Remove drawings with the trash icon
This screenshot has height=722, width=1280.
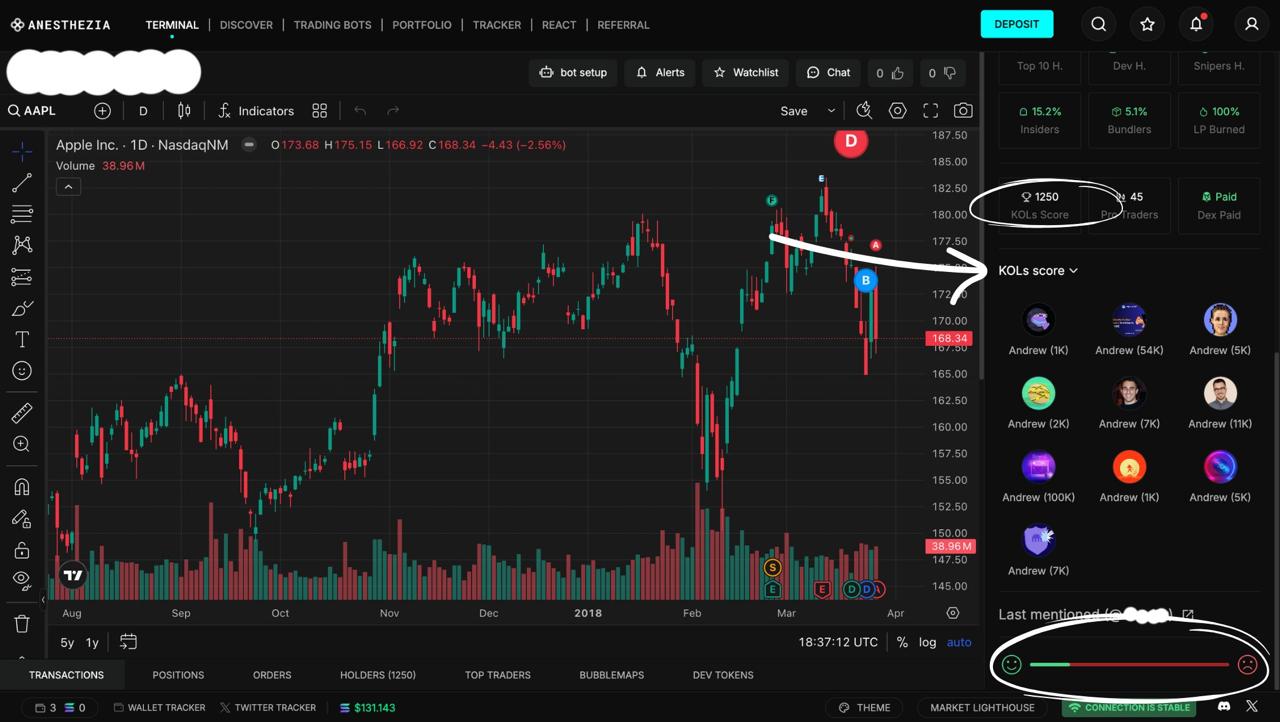point(22,624)
